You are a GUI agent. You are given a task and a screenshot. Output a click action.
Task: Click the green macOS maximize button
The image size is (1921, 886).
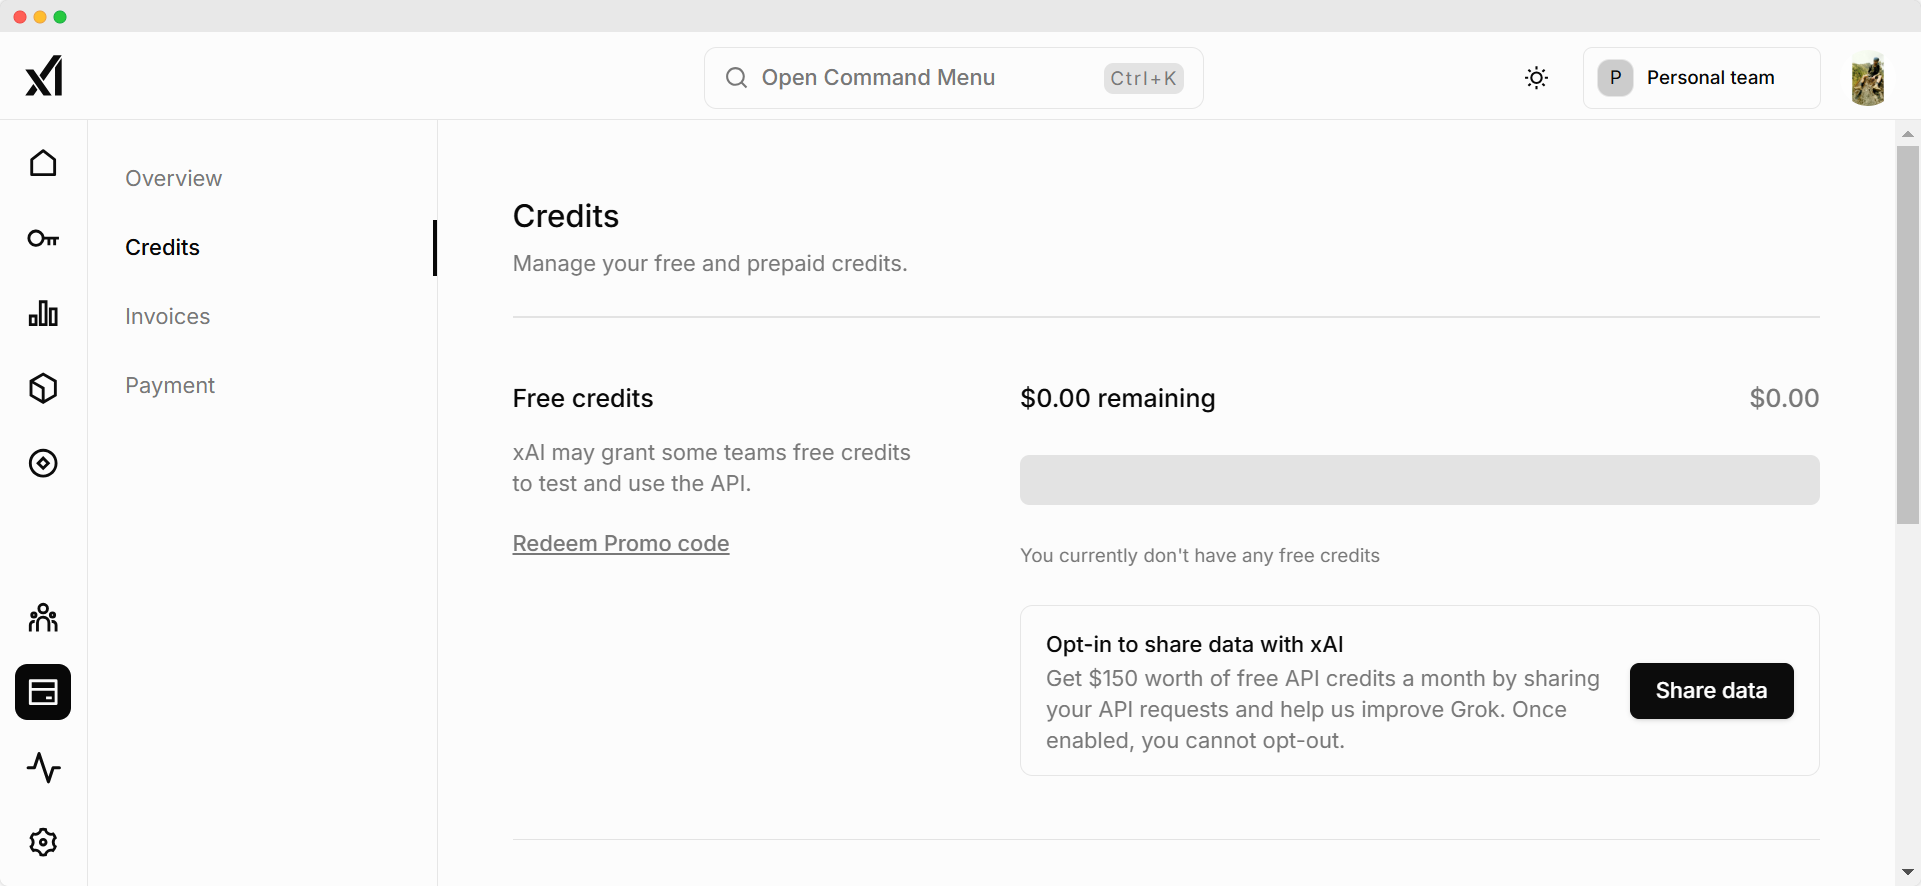coord(60,17)
